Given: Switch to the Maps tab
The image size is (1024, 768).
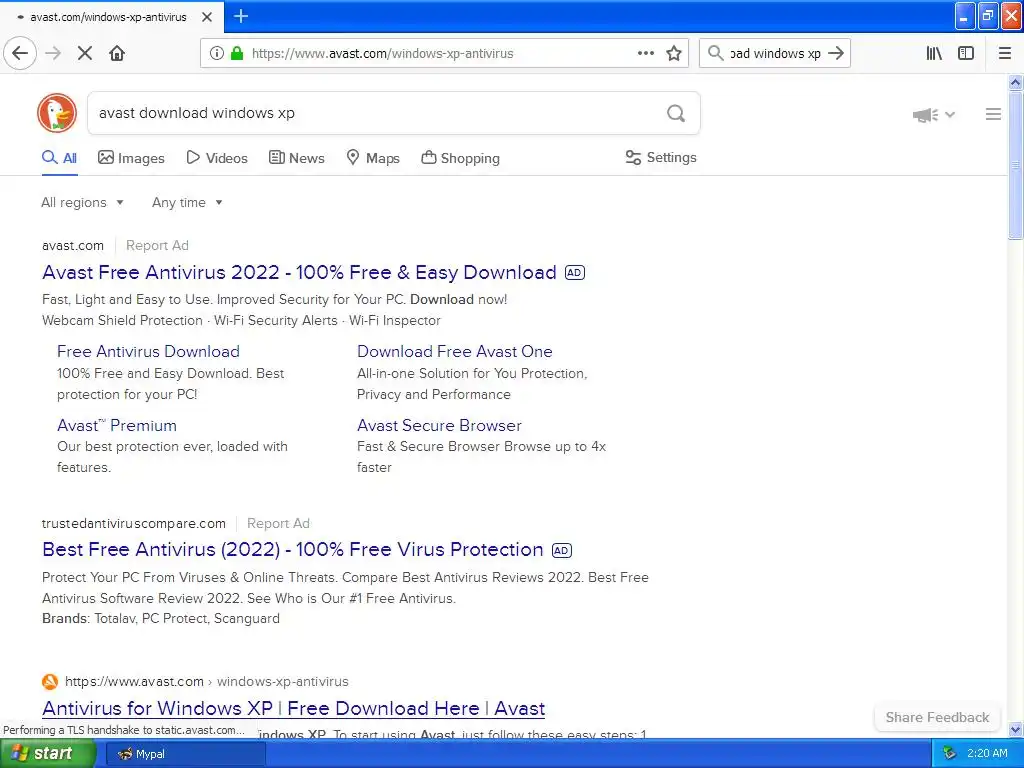Looking at the screenshot, I should click(x=373, y=158).
